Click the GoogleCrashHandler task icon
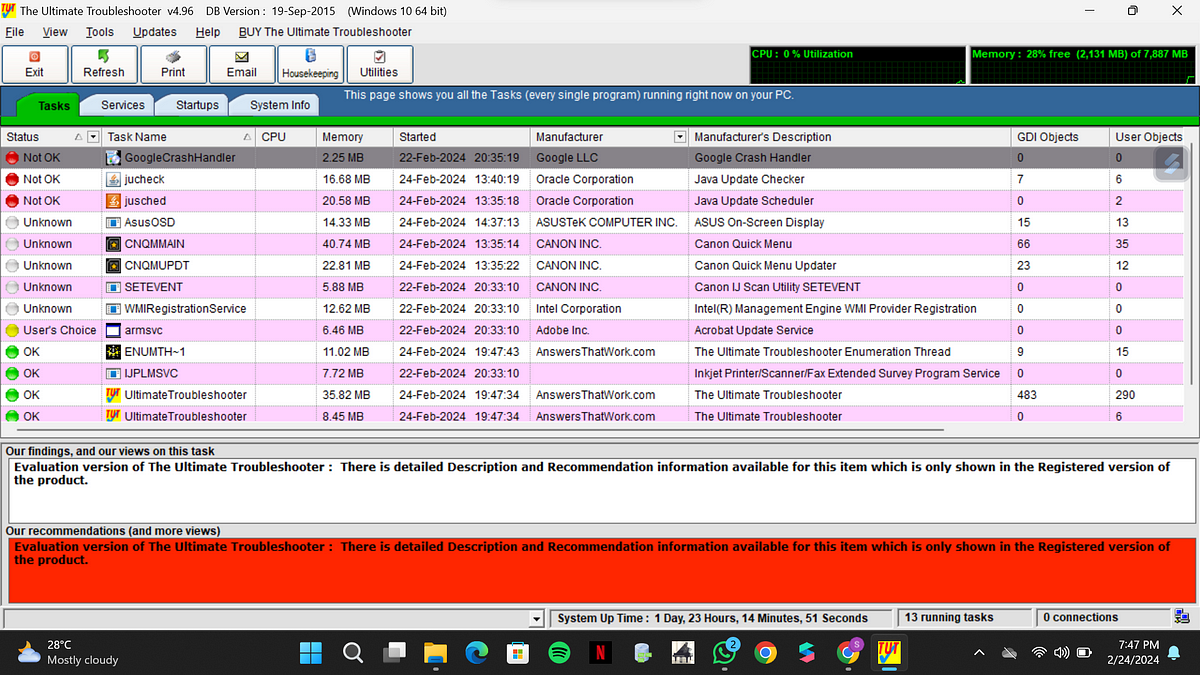This screenshot has width=1200, height=675. (x=114, y=158)
